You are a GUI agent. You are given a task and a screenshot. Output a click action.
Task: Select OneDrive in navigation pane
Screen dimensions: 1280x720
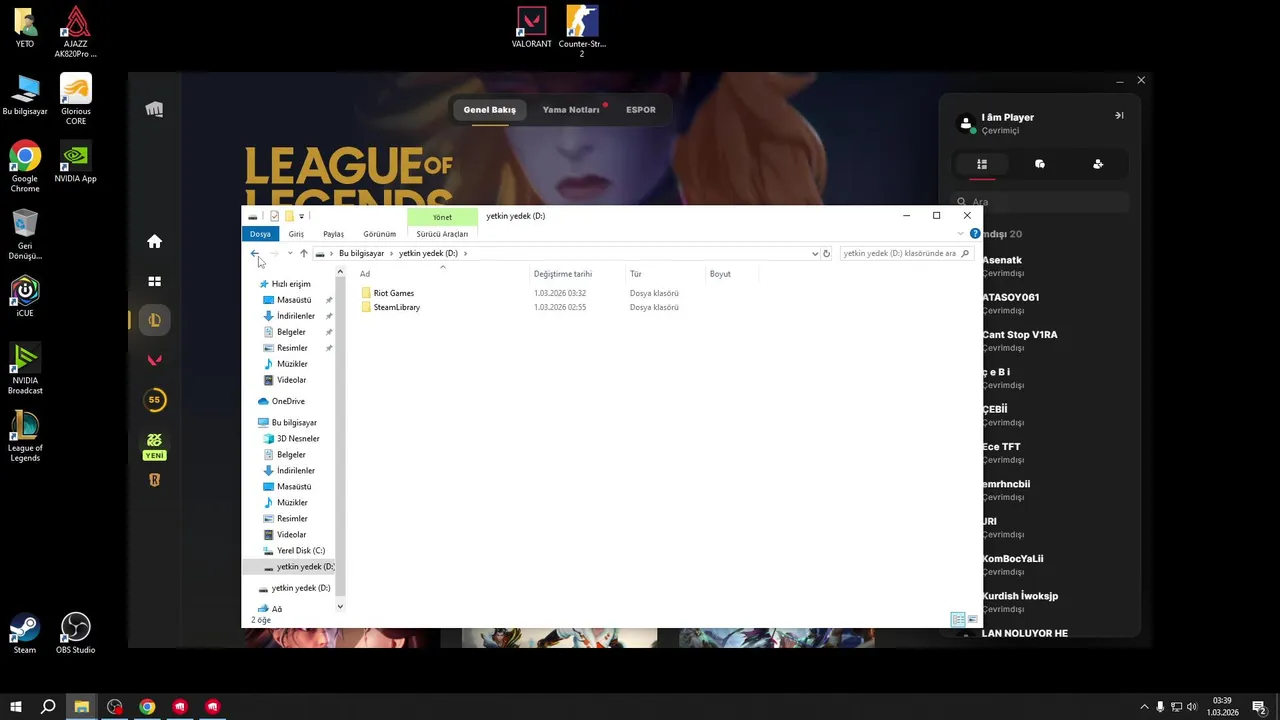[288, 401]
